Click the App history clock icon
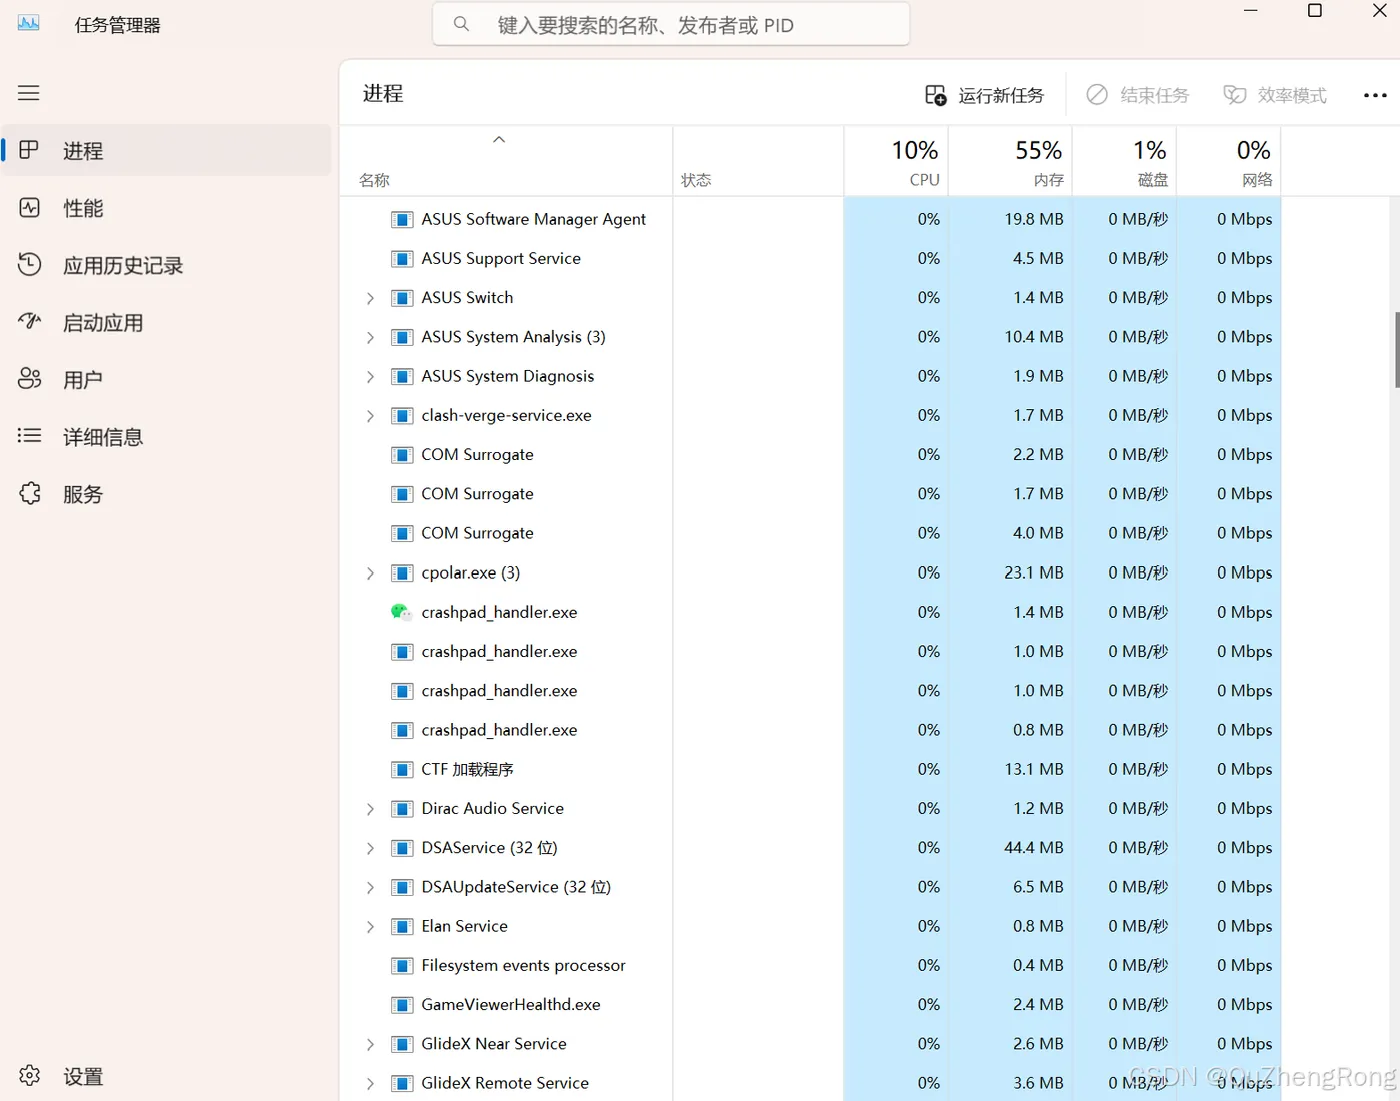The image size is (1400, 1101). click(x=30, y=265)
